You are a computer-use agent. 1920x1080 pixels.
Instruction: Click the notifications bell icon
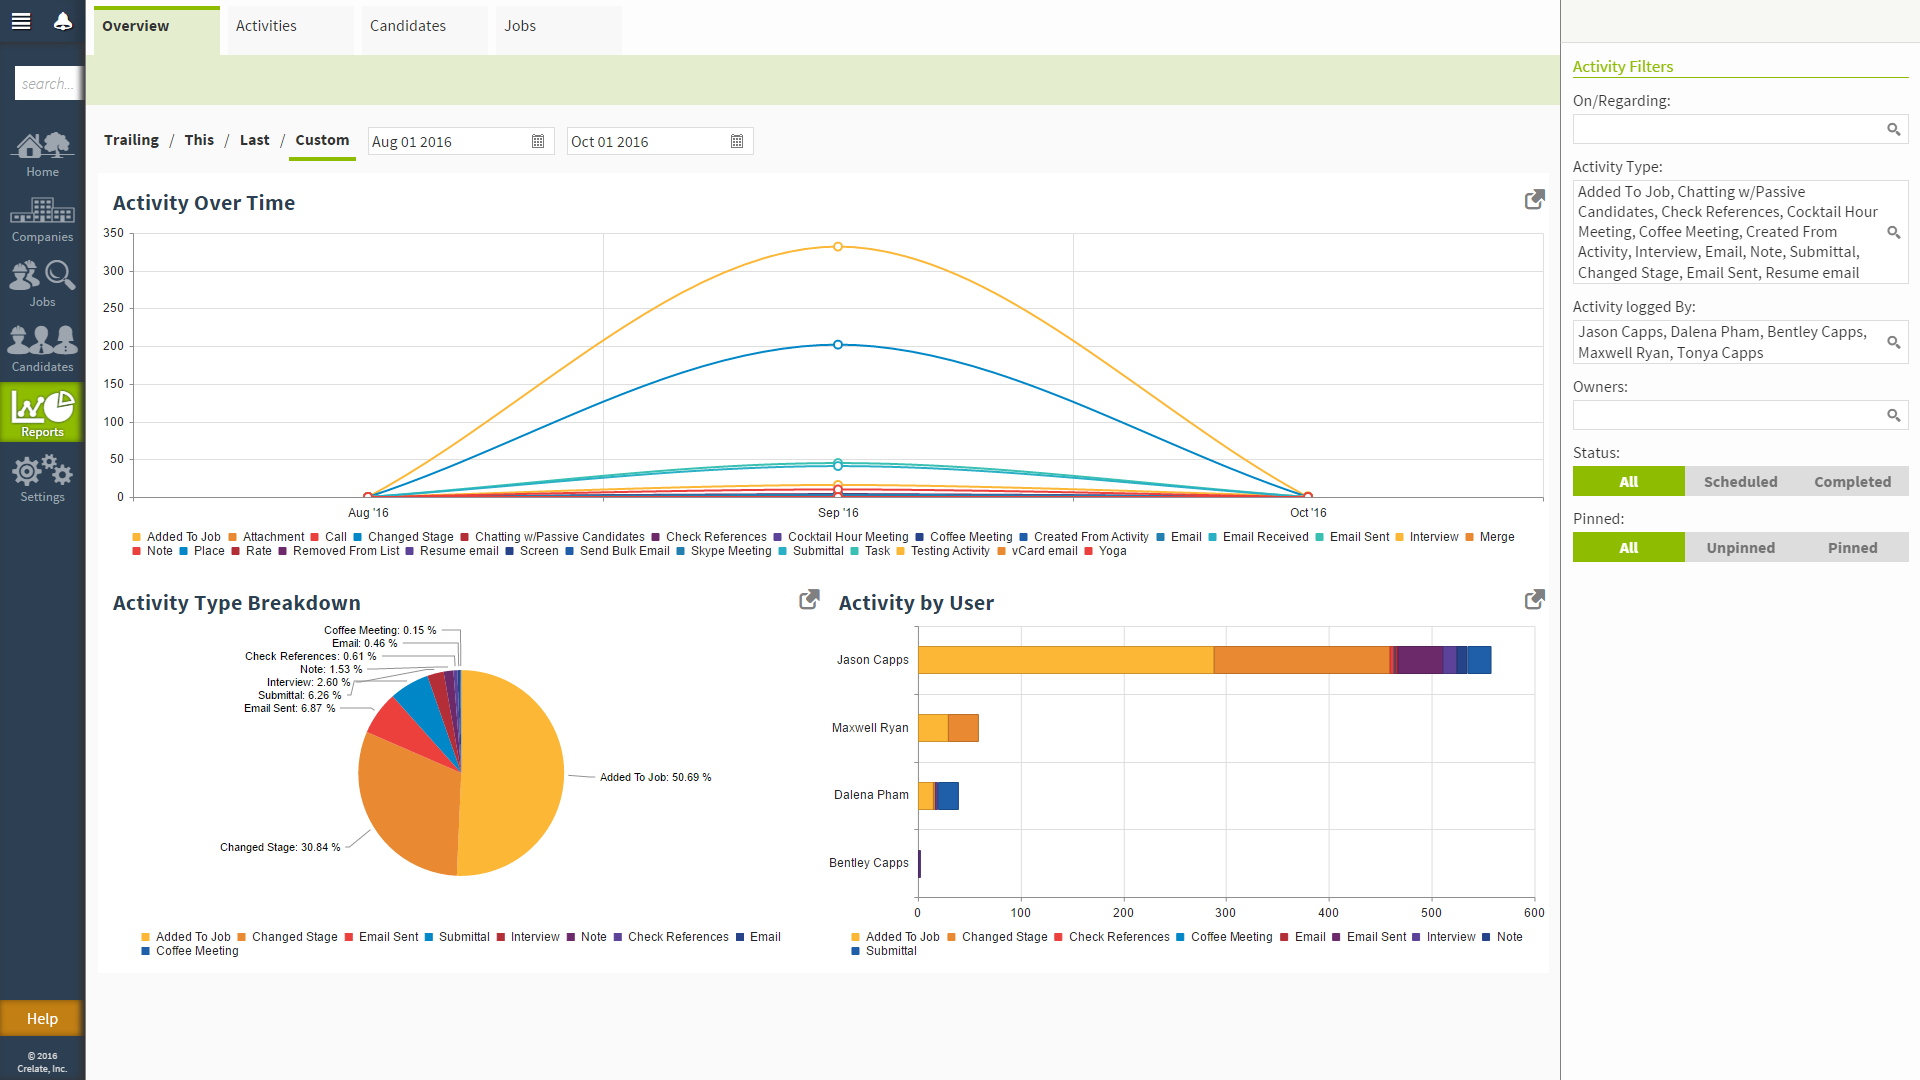click(63, 21)
